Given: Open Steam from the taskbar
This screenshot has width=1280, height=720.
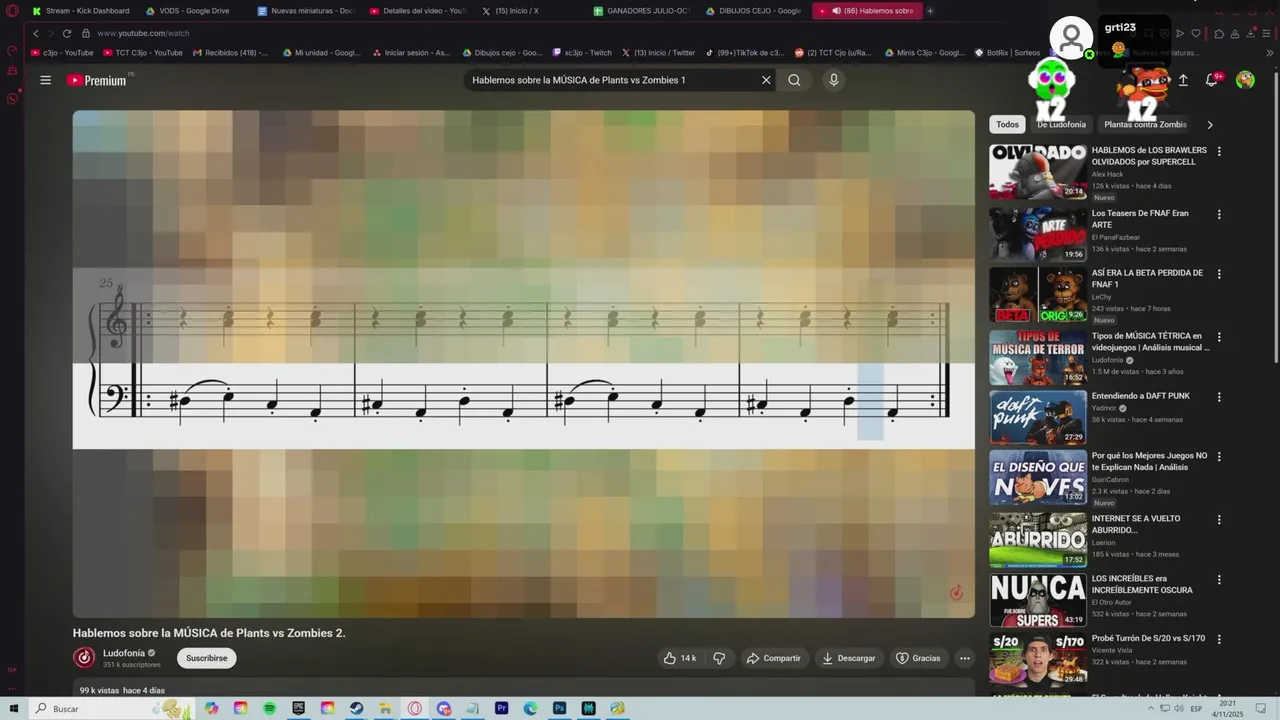Looking at the screenshot, I should 357,708.
